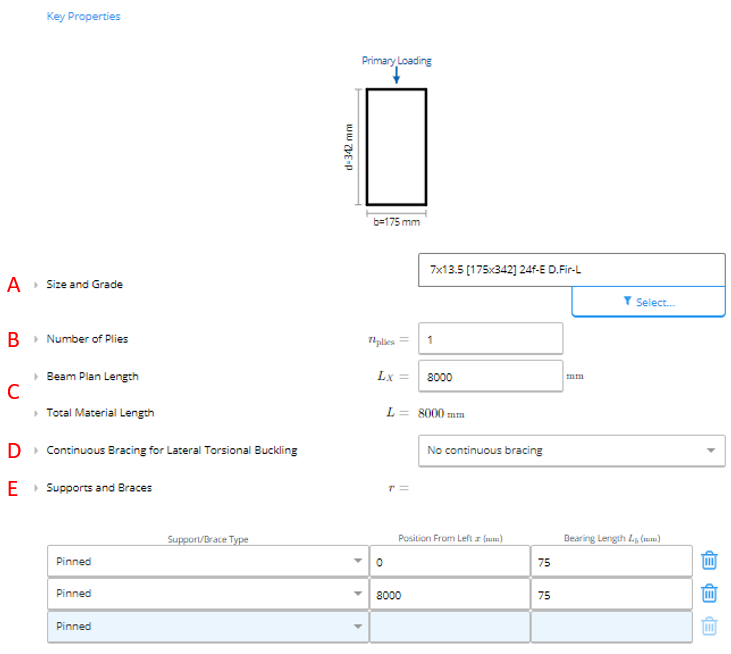Click empty bearing length field in new row
This screenshot has width=731, height=654.
[612, 626]
